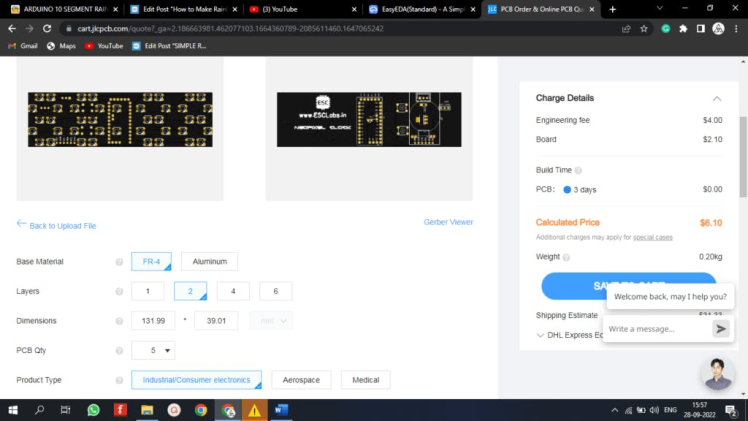Open Microsoft Word from the taskbar

pos(281,410)
